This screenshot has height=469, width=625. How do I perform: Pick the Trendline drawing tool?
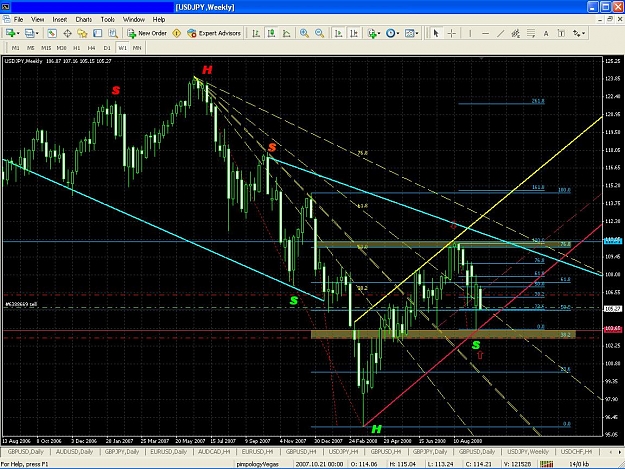[500, 33]
